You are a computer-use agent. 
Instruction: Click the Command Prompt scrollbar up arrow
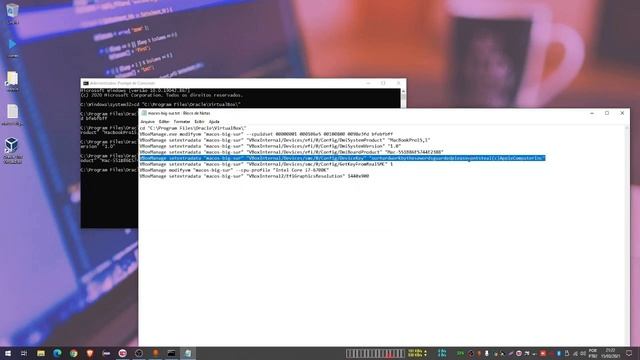(x=403, y=91)
